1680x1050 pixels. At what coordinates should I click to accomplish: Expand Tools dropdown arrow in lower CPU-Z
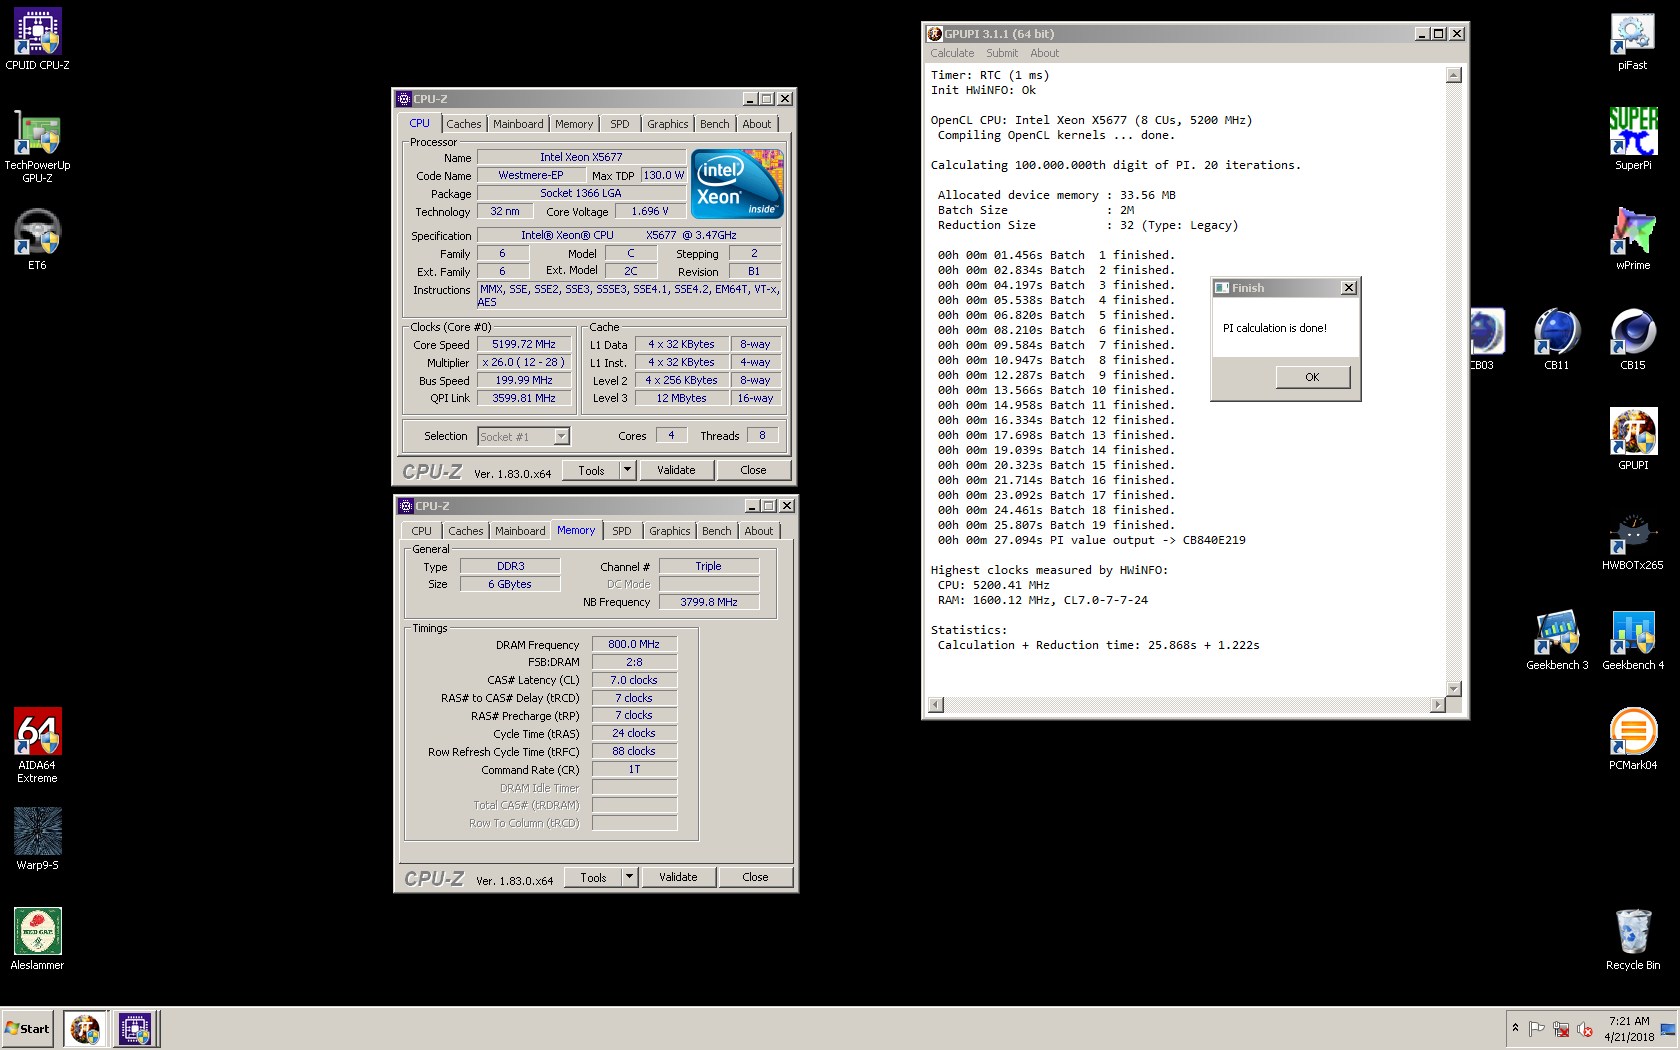point(629,877)
